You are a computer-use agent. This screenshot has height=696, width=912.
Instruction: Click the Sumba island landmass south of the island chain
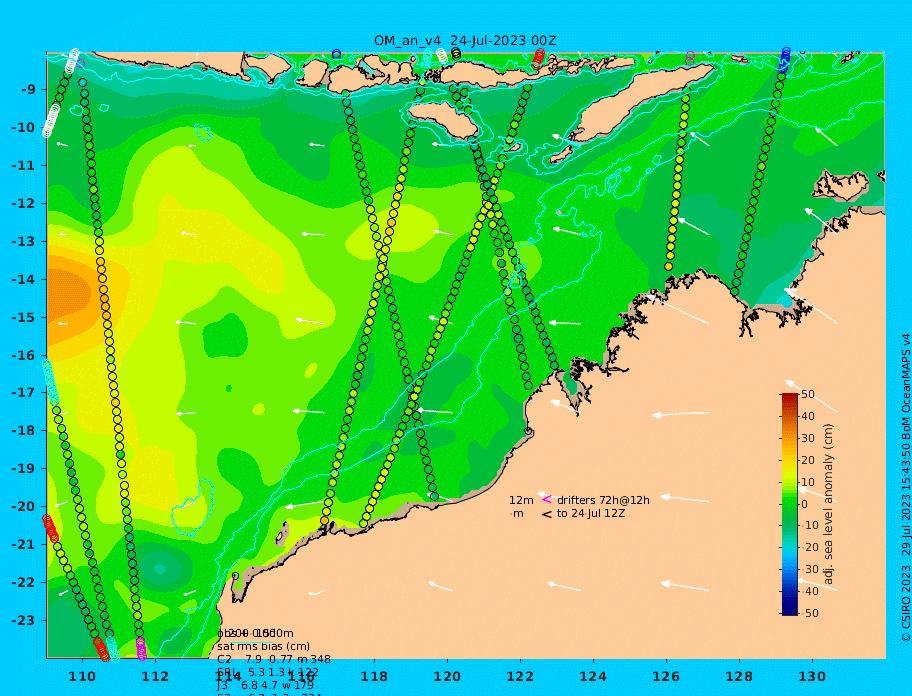[x=443, y=119]
